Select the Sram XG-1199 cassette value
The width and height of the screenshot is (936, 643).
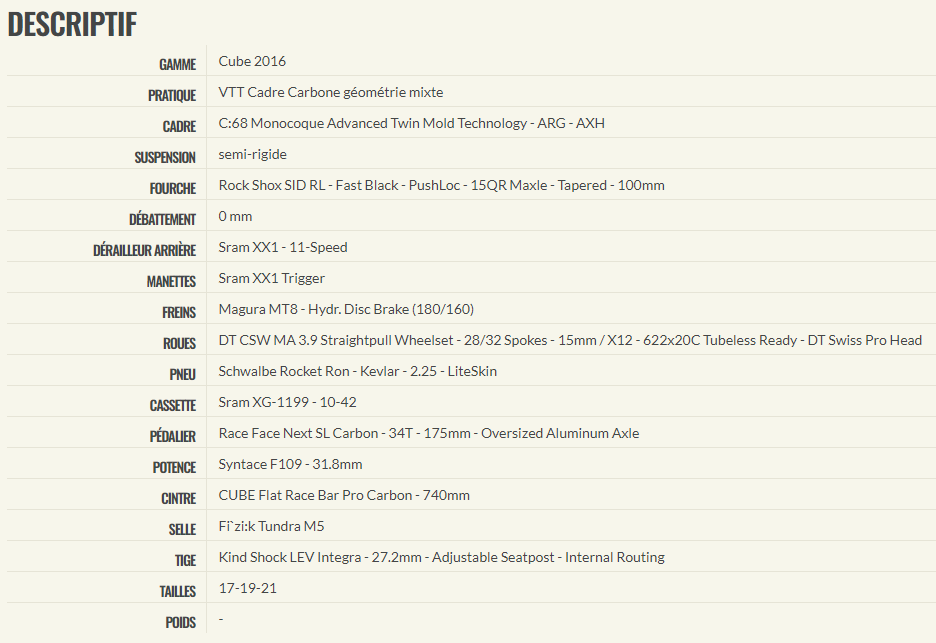287,402
